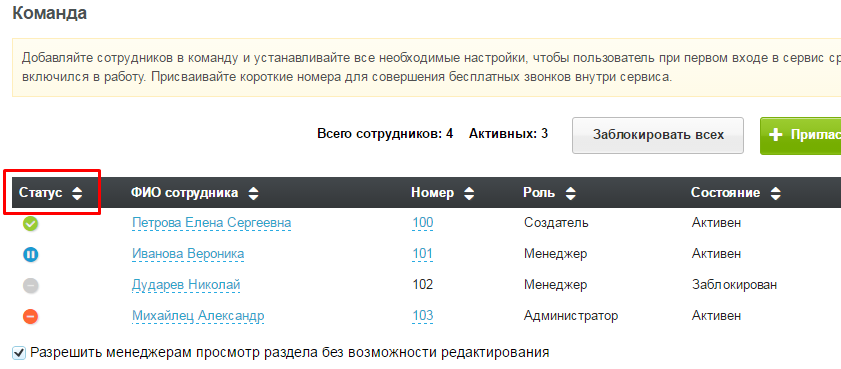This screenshot has height=369, width=841.
Task: Click Активен state in Петрова row
Action: point(717,223)
